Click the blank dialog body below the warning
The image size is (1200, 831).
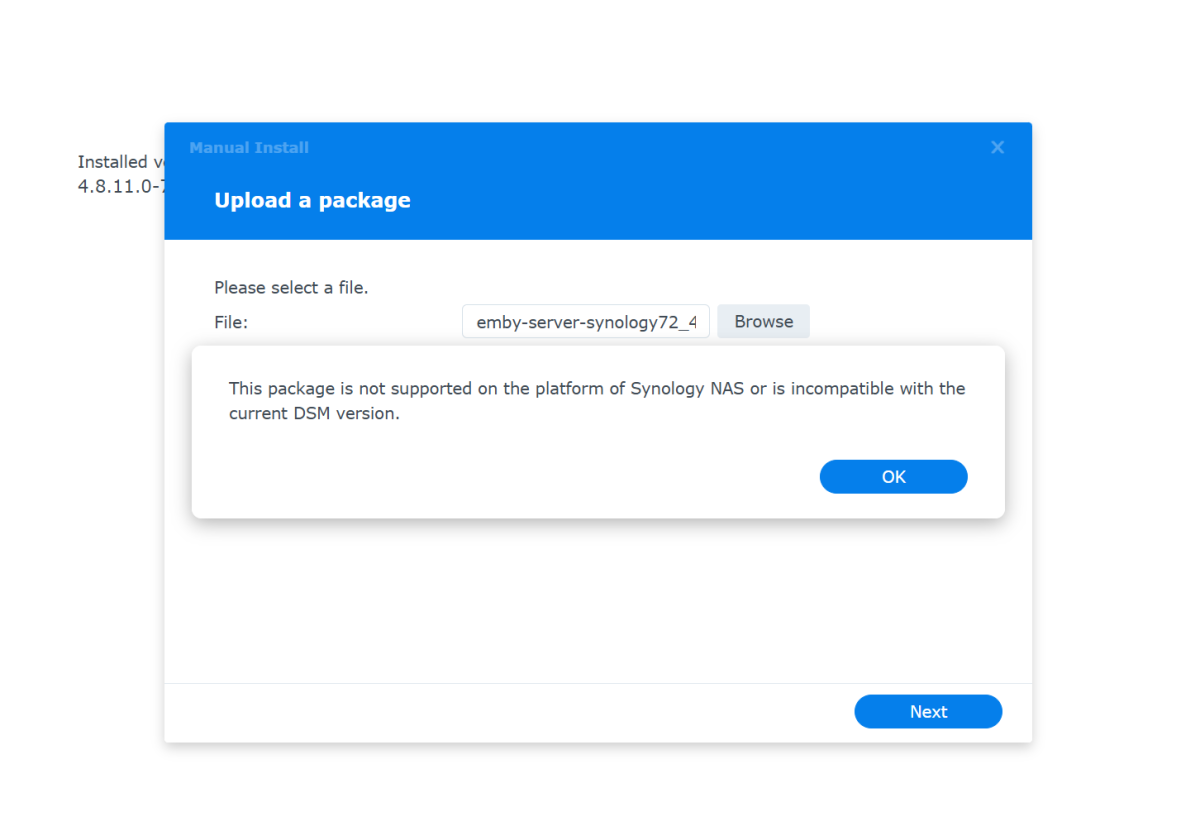click(x=598, y=600)
